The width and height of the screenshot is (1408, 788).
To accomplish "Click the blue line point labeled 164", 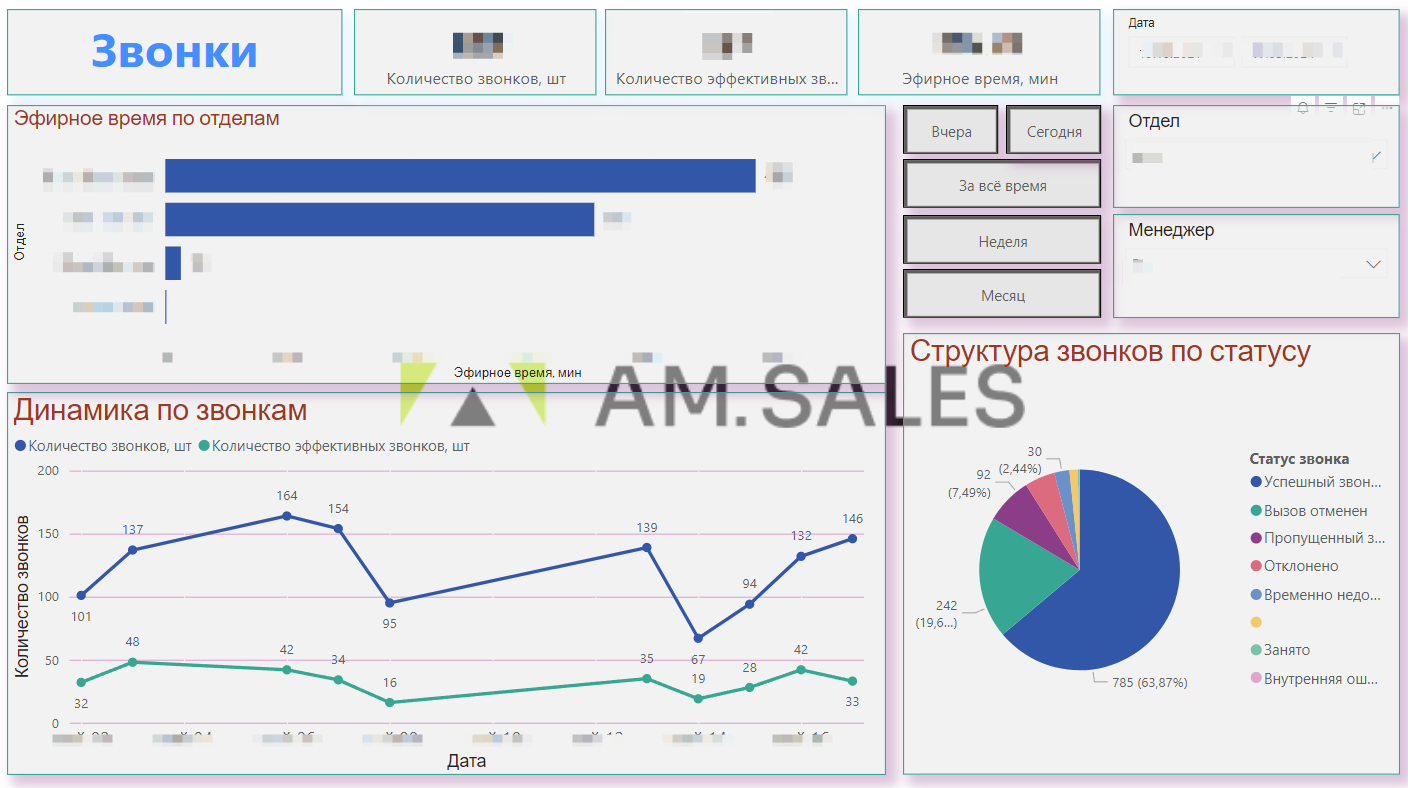I will pos(287,516).
